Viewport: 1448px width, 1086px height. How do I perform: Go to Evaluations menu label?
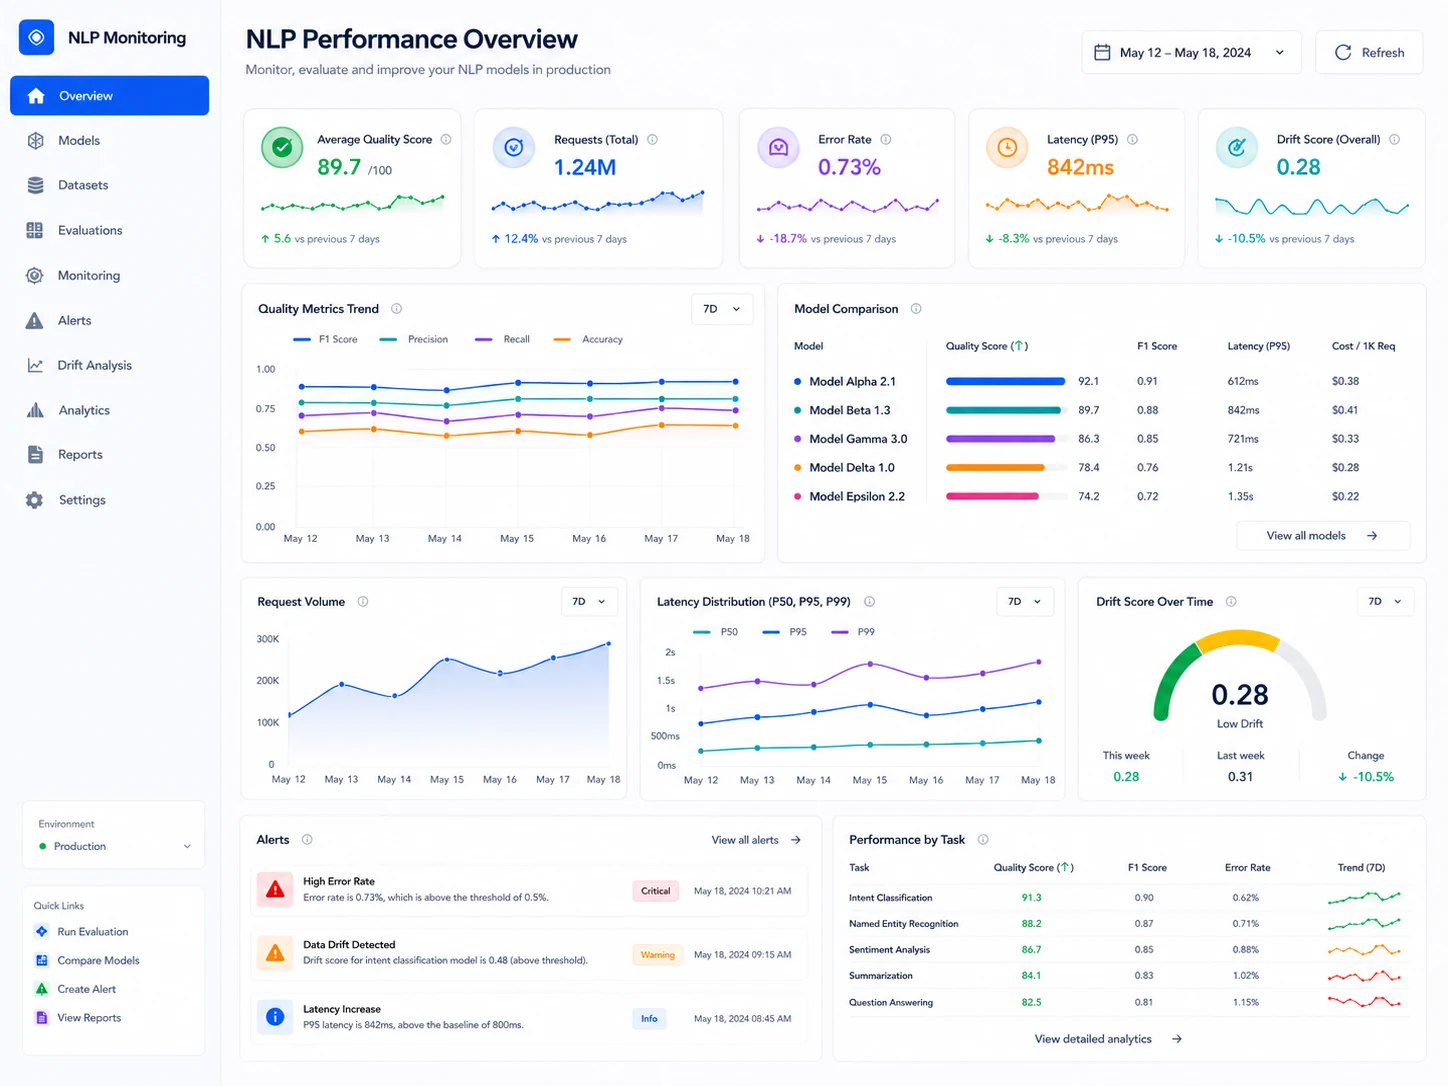coord(90,230)
